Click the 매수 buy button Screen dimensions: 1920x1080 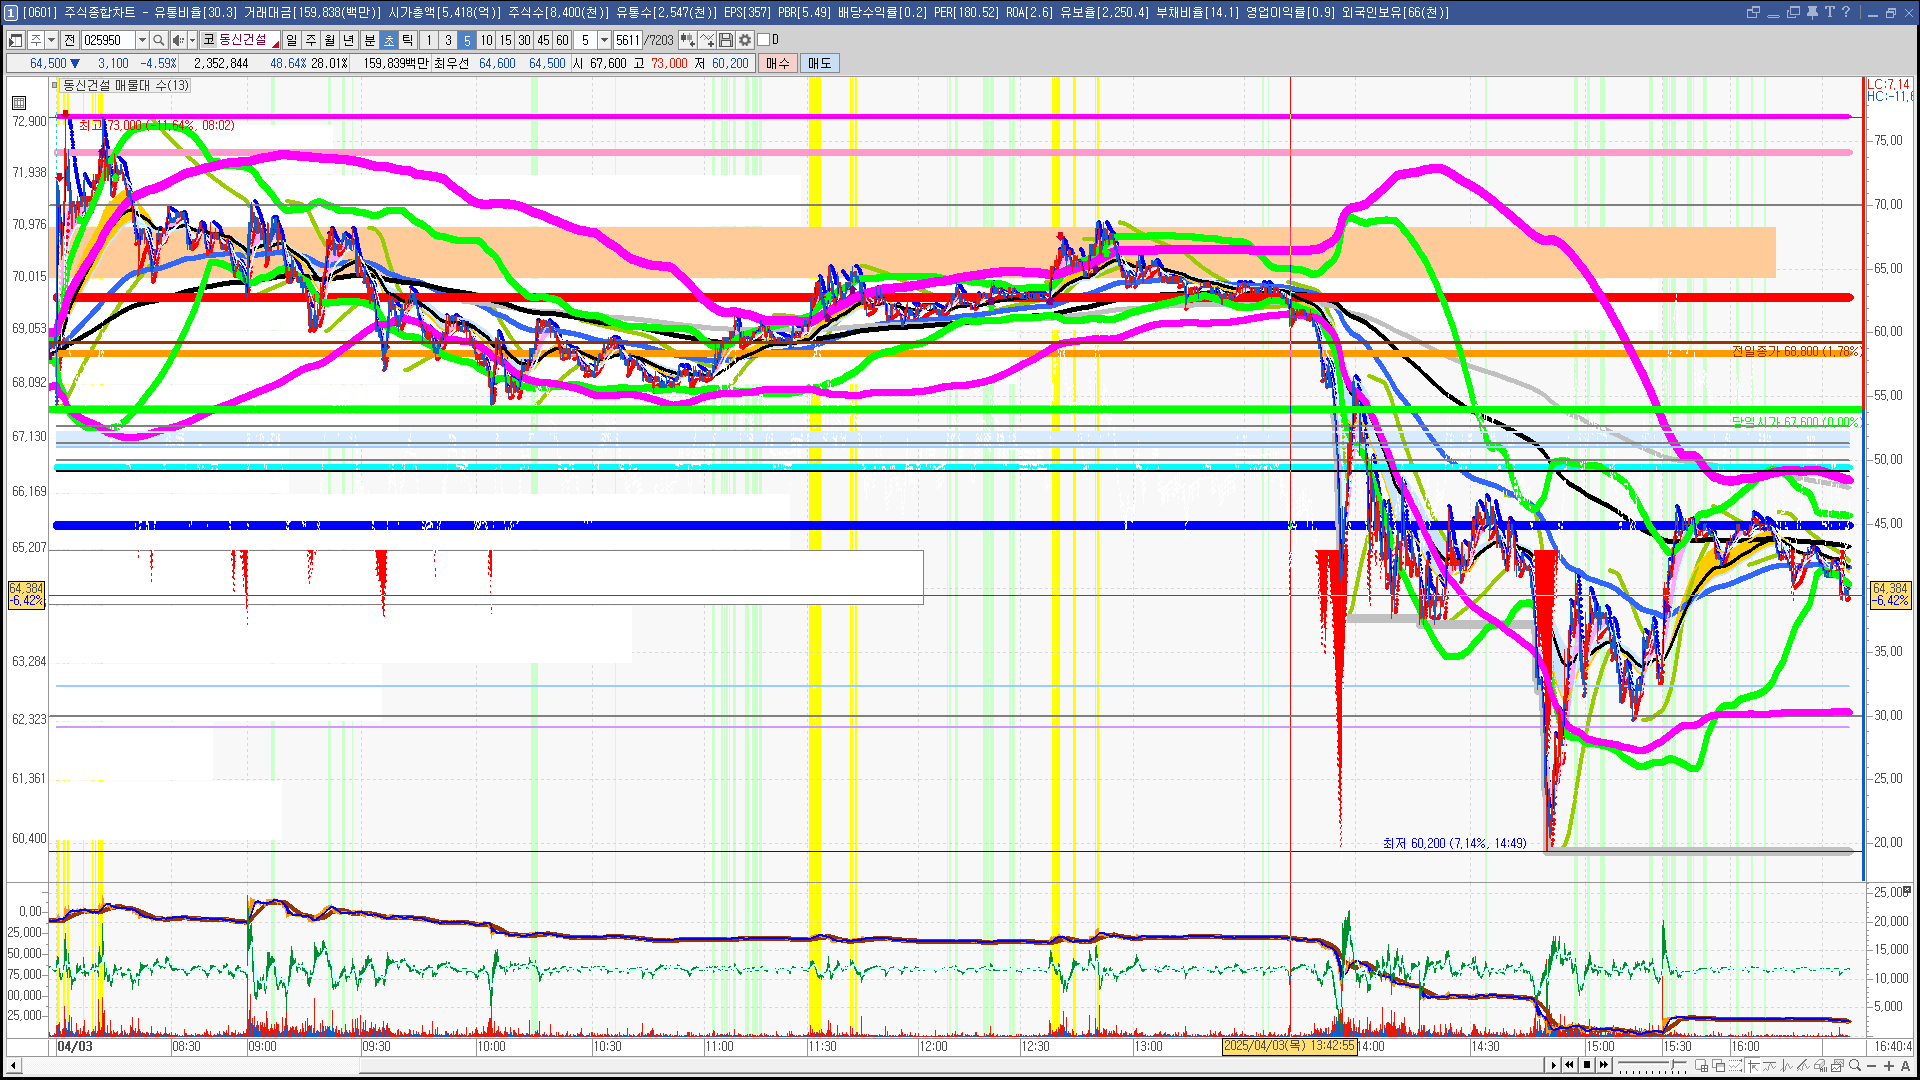pos(778,63)
